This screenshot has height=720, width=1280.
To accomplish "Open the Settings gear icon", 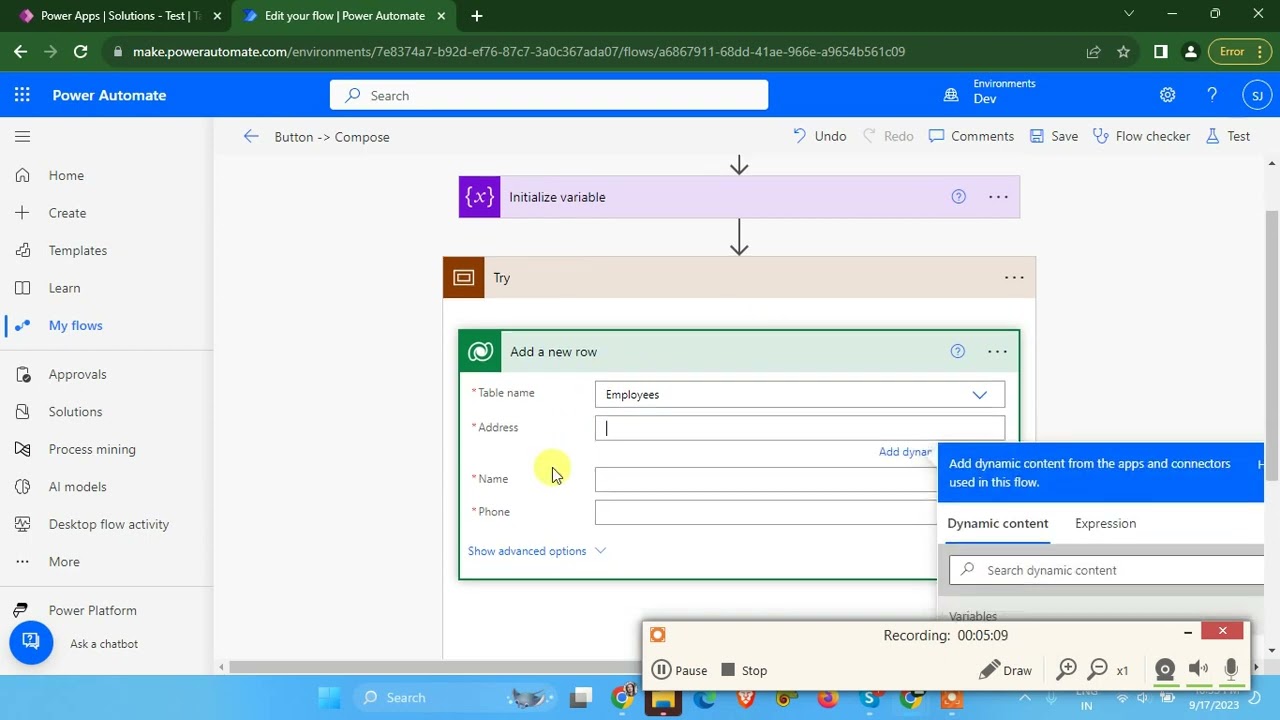I will (x=1167, y=95).
